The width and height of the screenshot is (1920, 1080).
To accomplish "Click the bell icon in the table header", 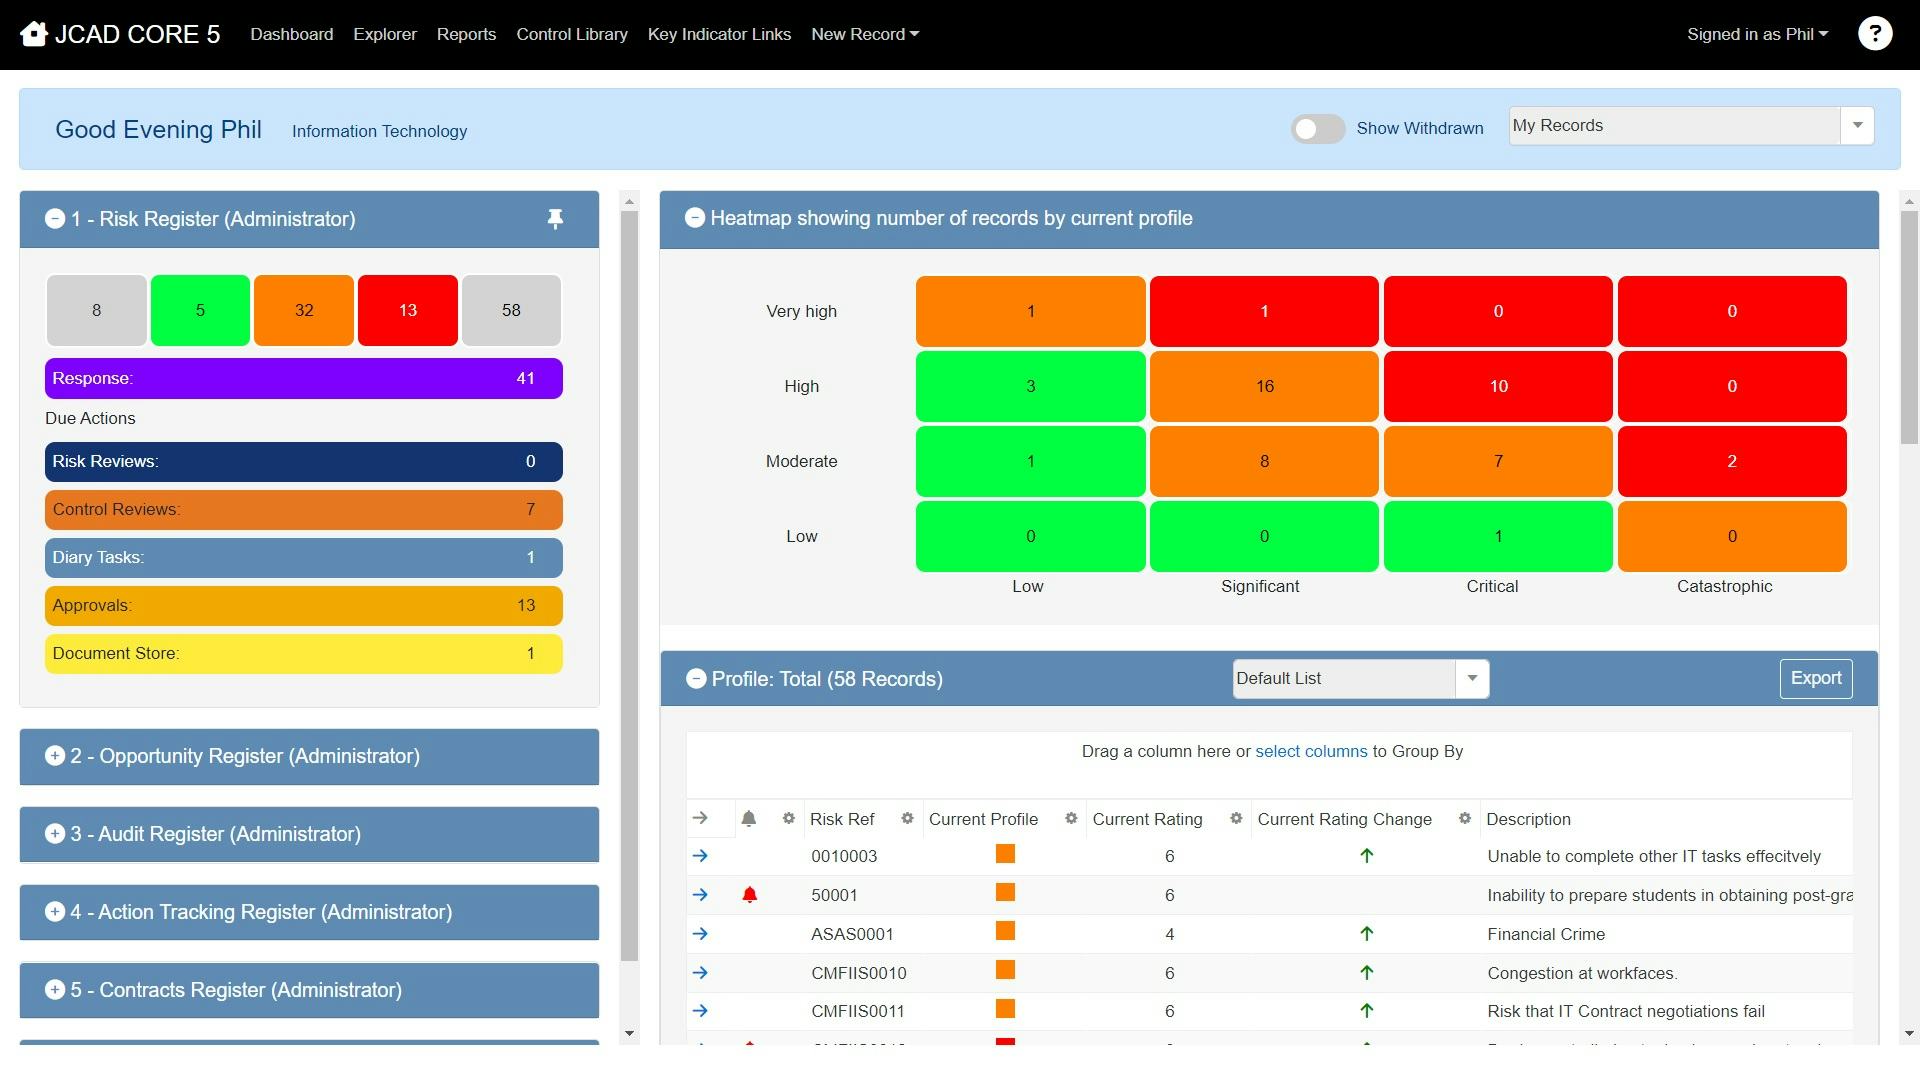I will (x=751, y=819).
